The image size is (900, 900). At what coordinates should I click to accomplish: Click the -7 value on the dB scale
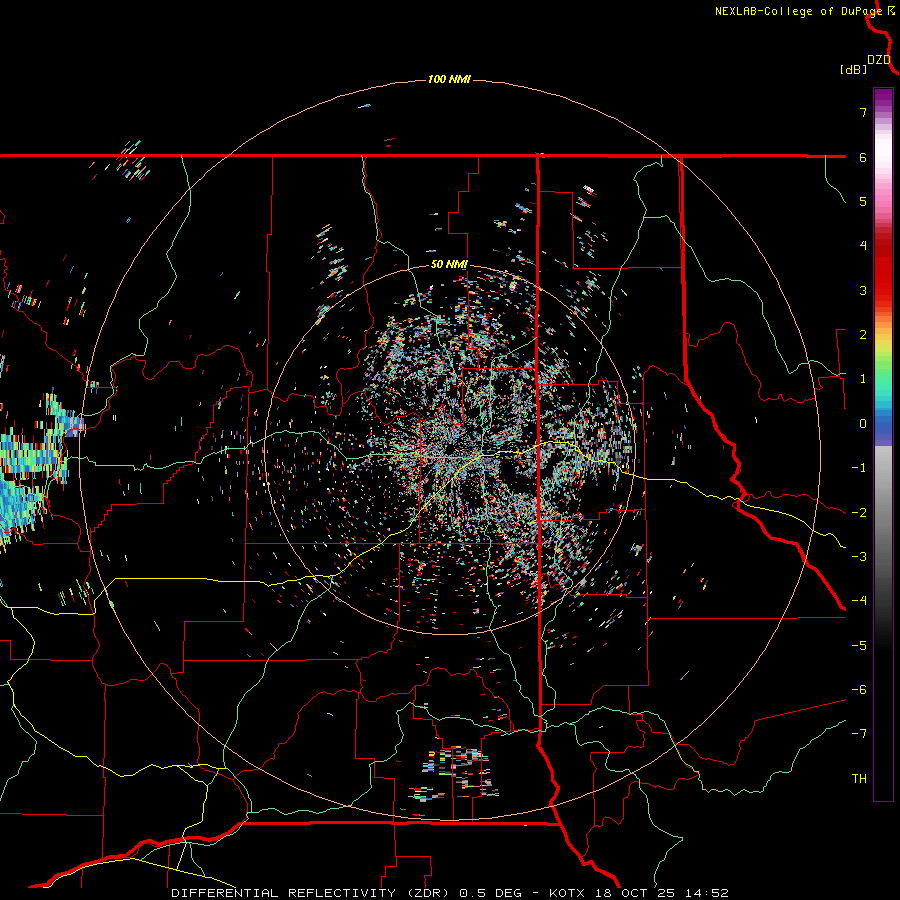pos(859,734)
